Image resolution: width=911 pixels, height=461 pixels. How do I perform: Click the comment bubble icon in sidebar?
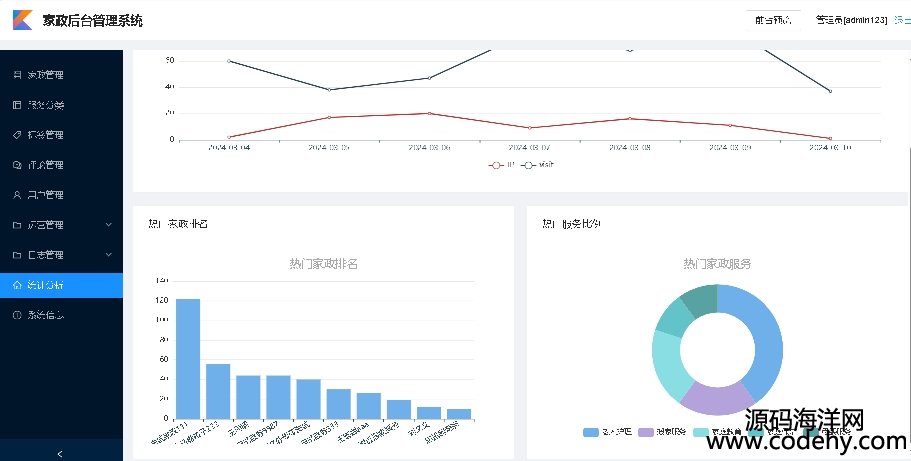coord(16,165)
